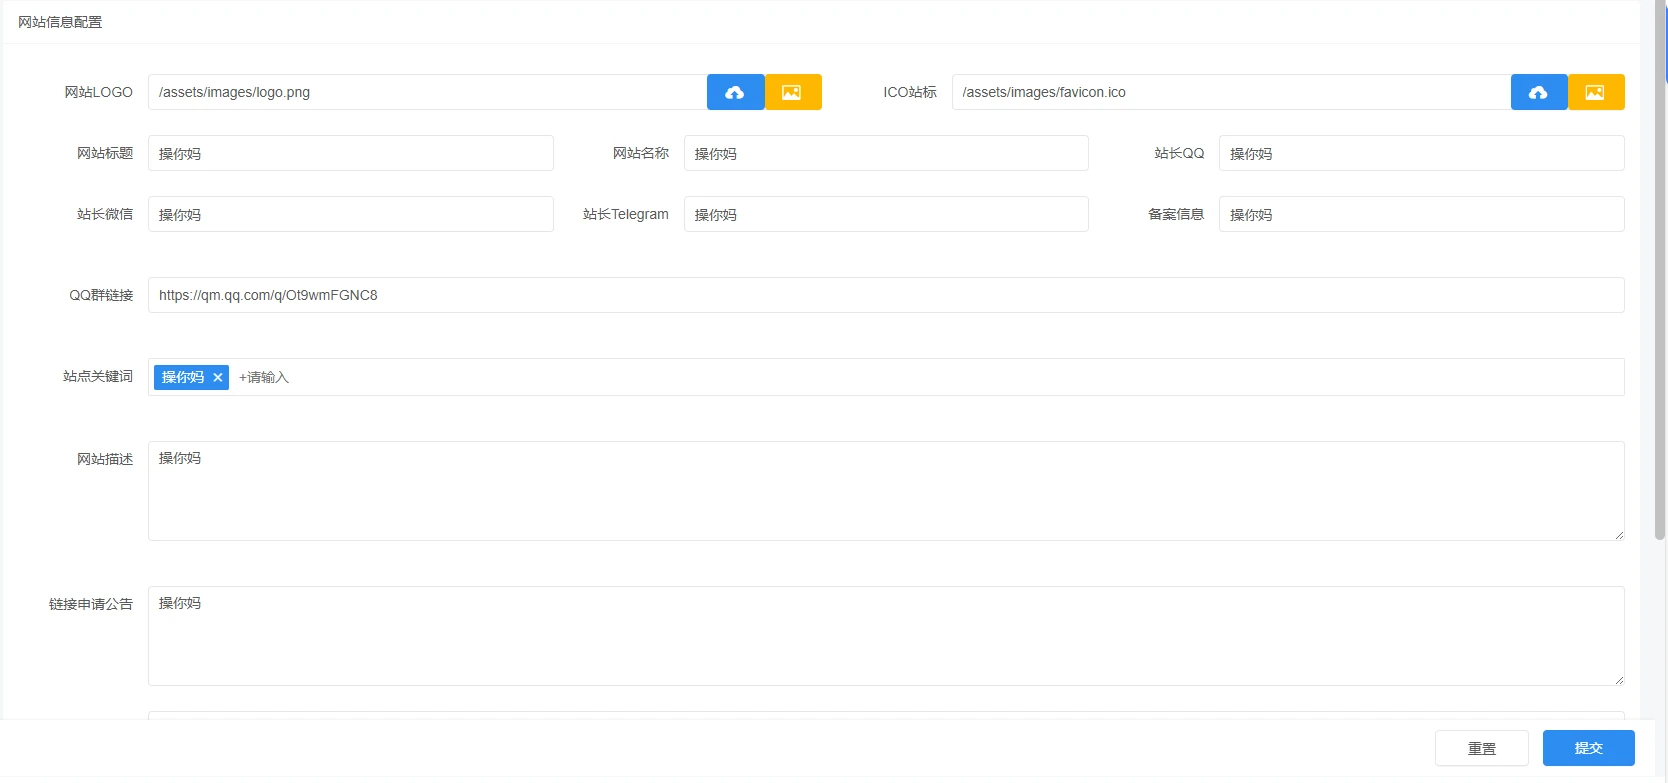
Task: Focus the 站长QQ input field
Action: 1420,153
